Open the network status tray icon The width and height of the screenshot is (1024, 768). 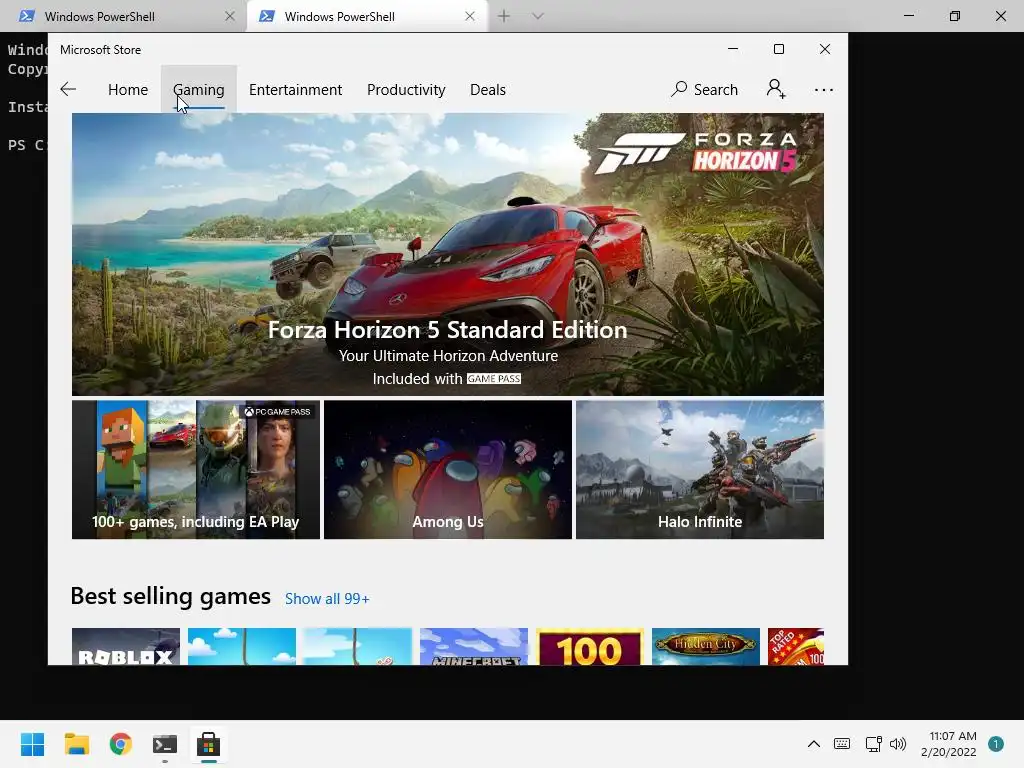[x=873, y=744]
